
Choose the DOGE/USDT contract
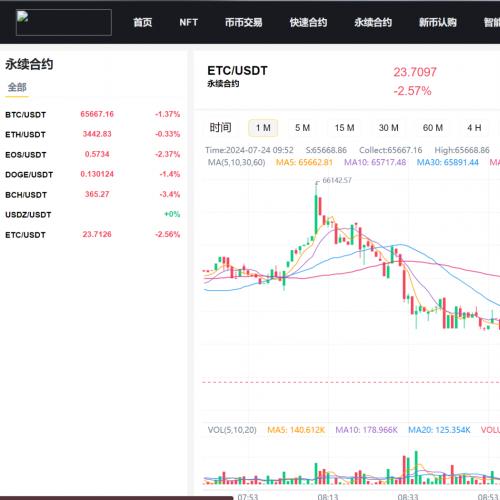point(93,174)
